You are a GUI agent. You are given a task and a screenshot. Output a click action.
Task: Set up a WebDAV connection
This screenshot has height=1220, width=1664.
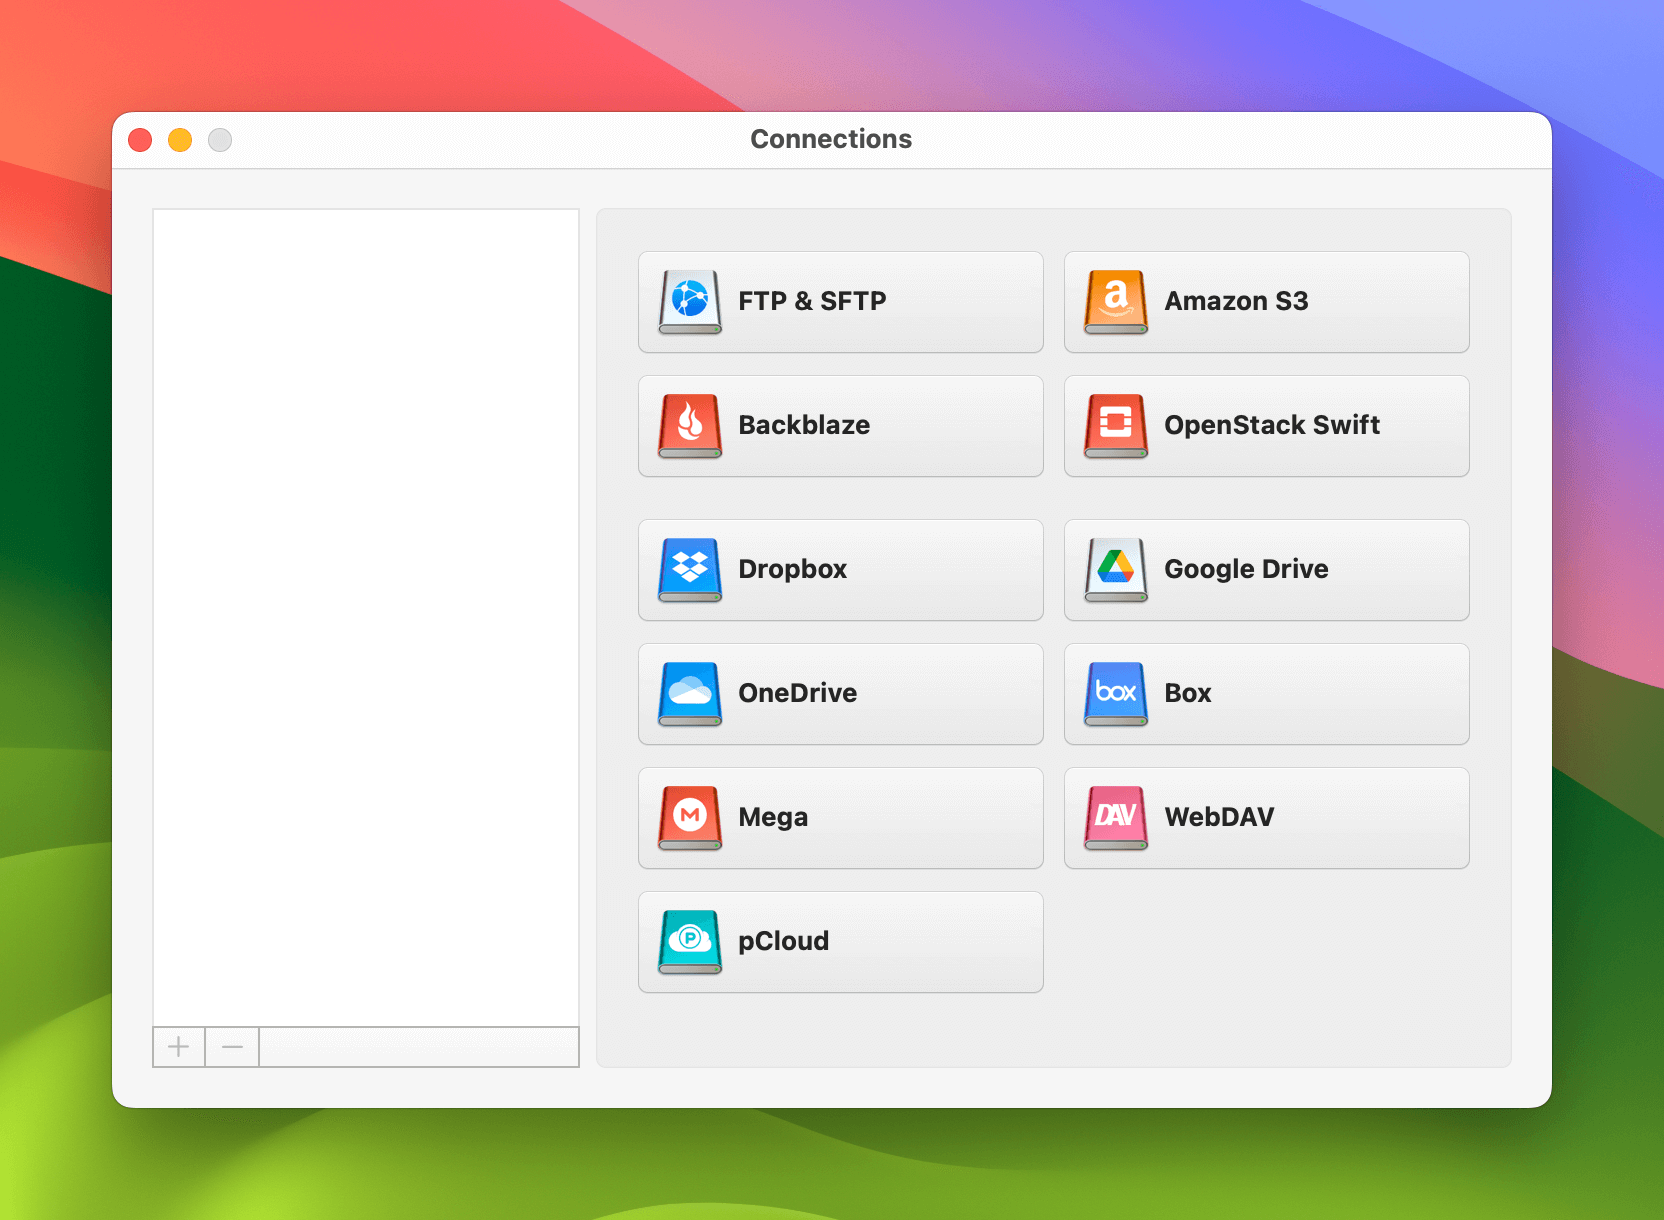pyautogui.click(x=1267, y=818)
